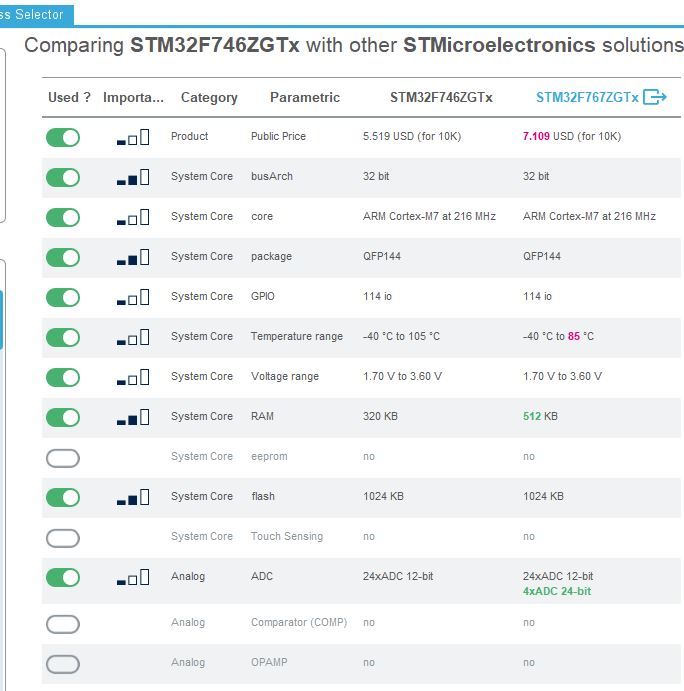Set importance bars for RAM row
This screenshot has width=684, height=691.
tap(133, 417)
